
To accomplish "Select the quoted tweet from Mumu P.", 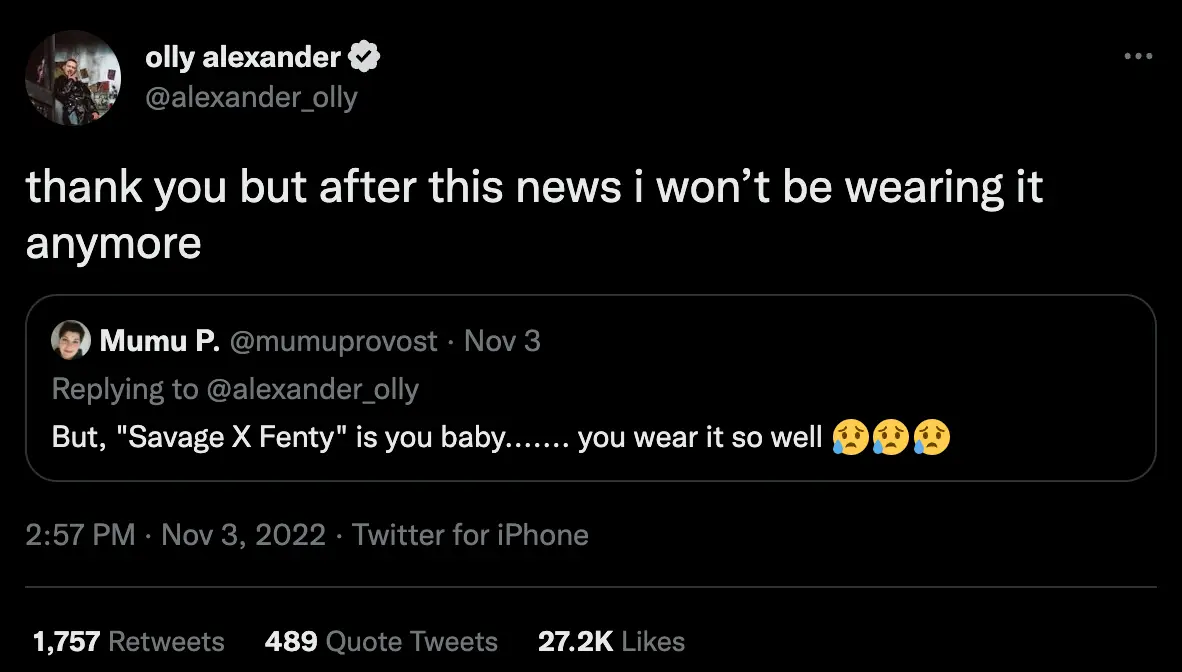I will tap(590, 387).
